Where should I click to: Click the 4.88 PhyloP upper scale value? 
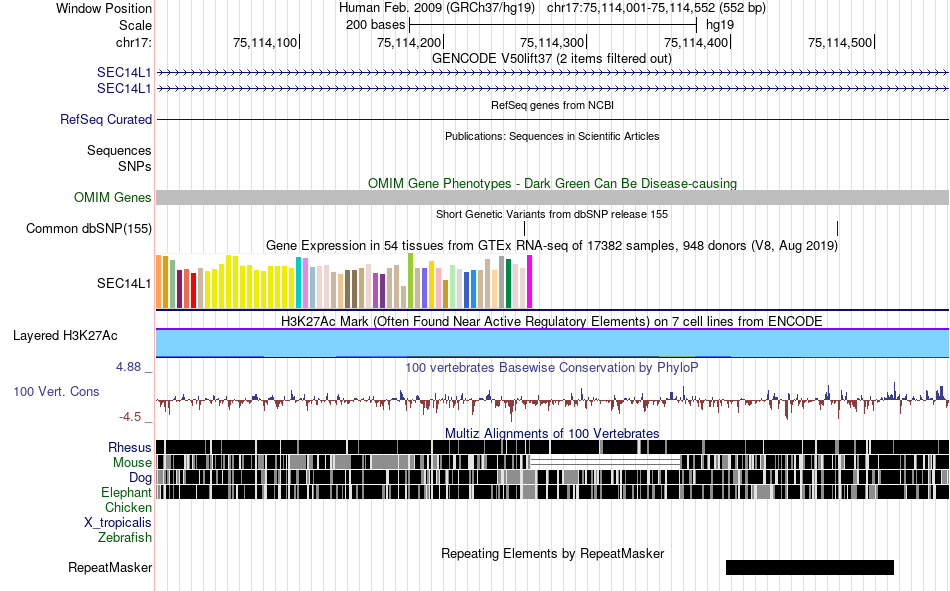[128, 367]
